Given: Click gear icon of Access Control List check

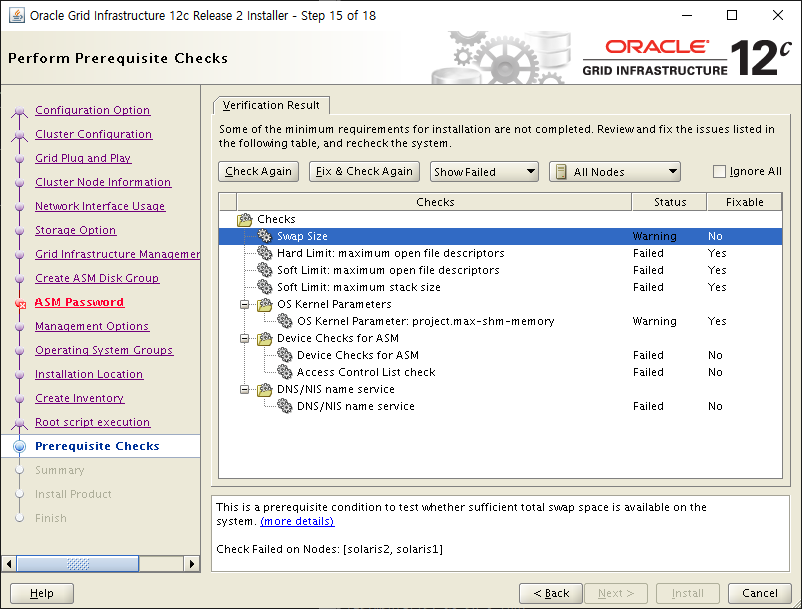Looking at the screenshot, I should [284, 372].
